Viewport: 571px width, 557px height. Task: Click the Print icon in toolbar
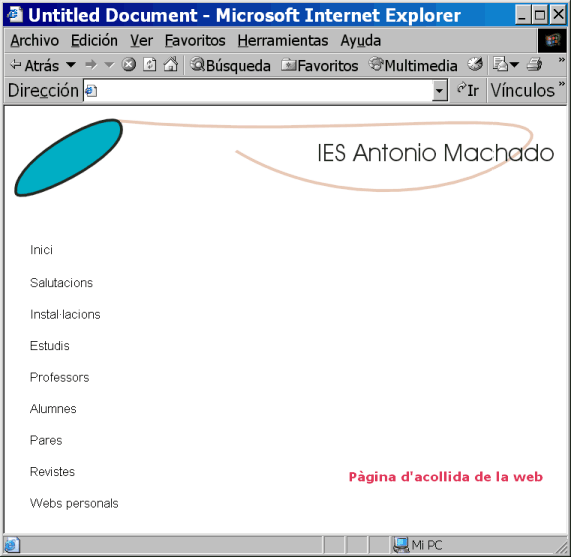tap(534, 65)
